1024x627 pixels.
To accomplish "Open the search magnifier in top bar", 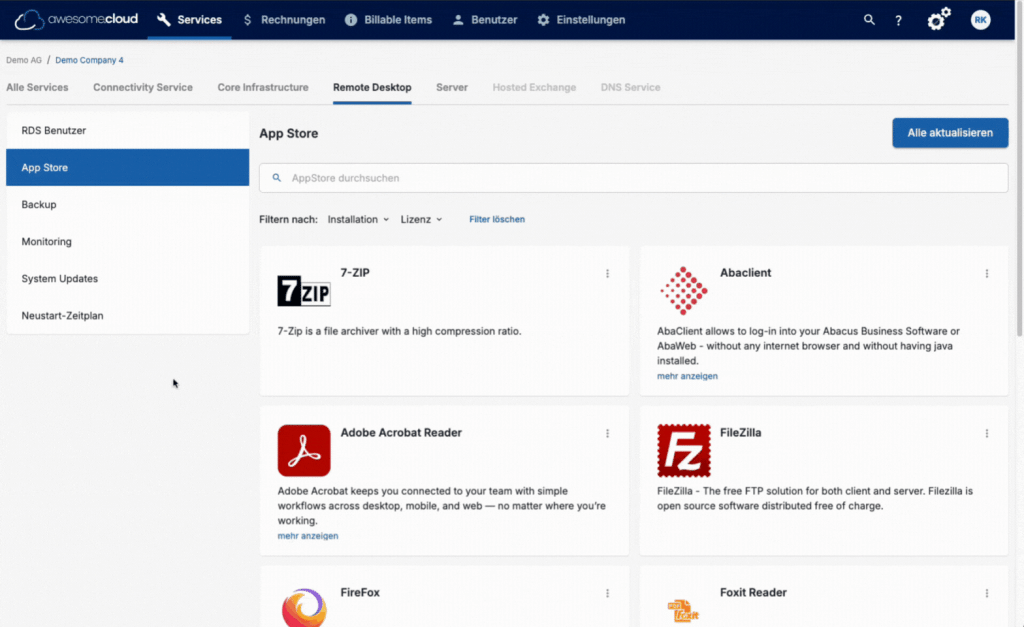I will point(869,20).
